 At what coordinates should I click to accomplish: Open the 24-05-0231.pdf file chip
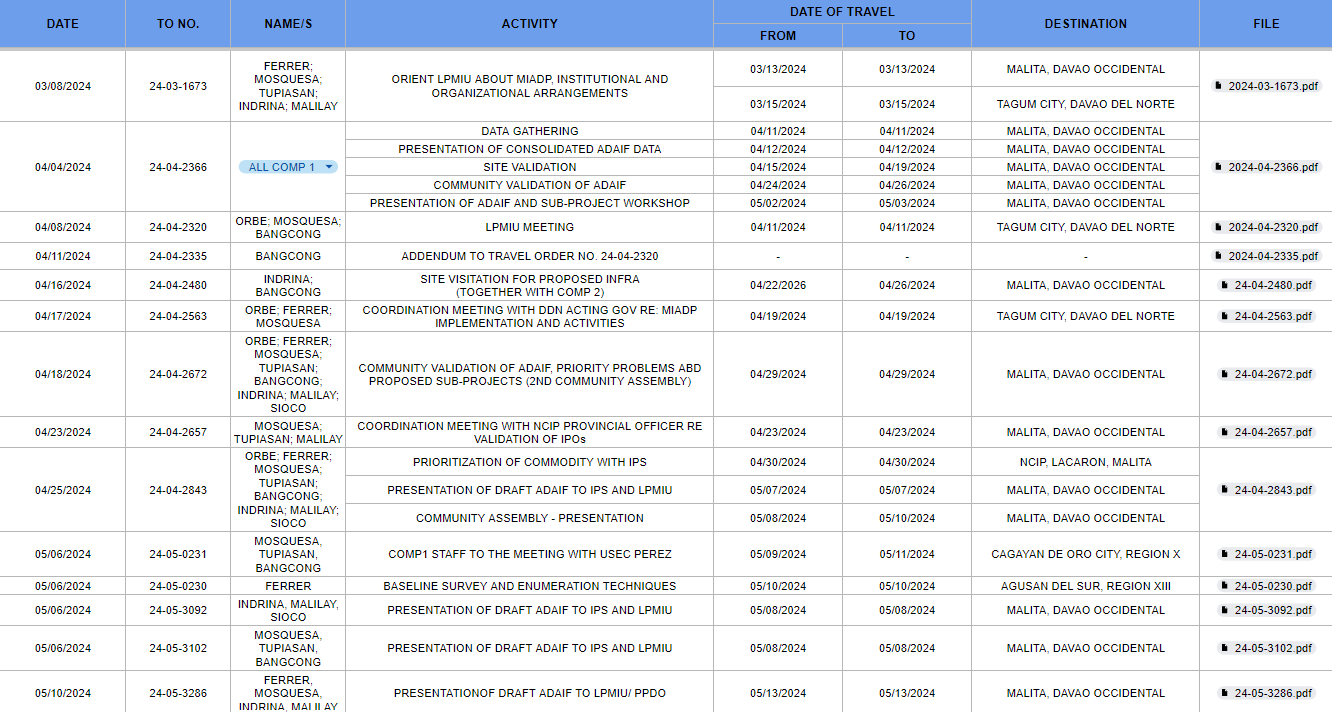(x=1266, y=554)
